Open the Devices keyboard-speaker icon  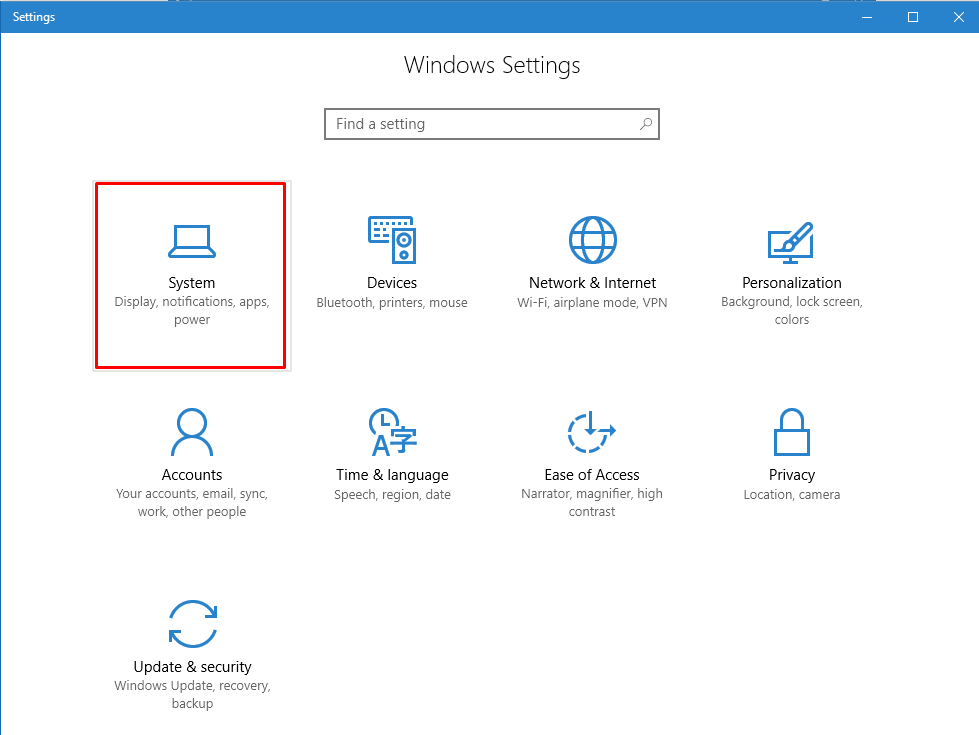(392, 240)
